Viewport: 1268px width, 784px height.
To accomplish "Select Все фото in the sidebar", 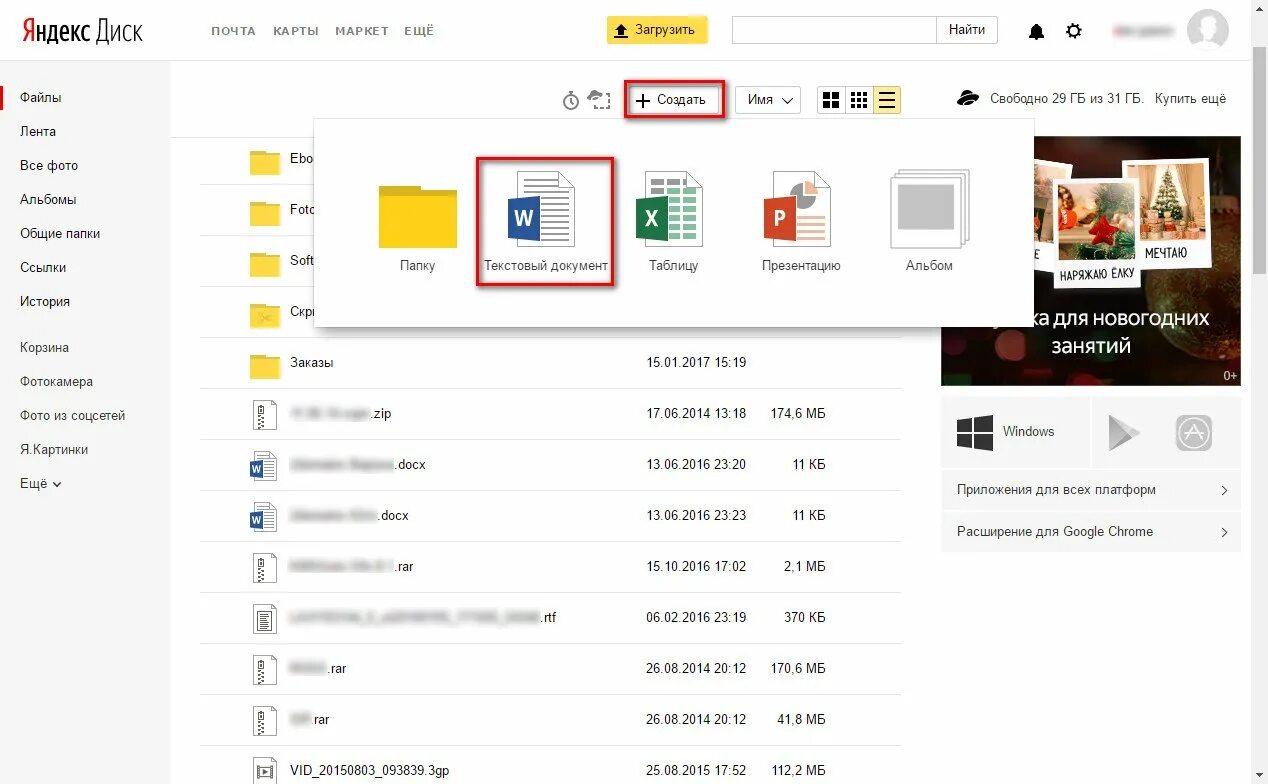I will pos(49,166).
